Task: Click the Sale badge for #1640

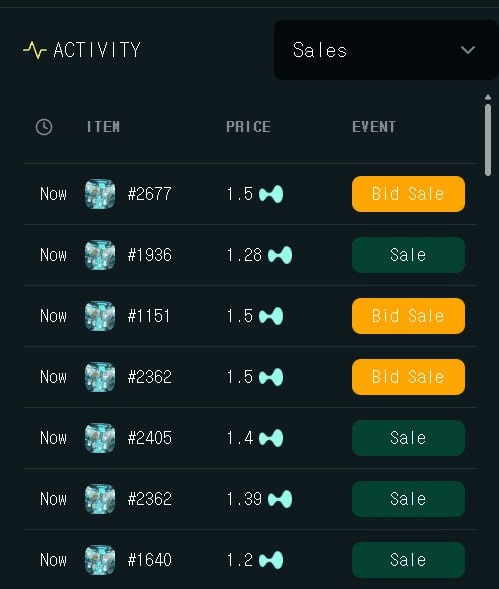Action: point(408,560)
